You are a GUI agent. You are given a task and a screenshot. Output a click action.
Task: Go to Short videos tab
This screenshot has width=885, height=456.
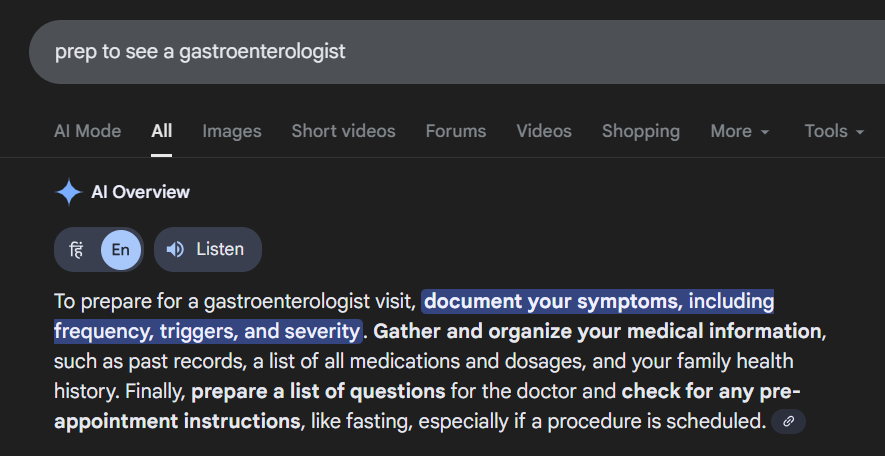tap(343, 131)
